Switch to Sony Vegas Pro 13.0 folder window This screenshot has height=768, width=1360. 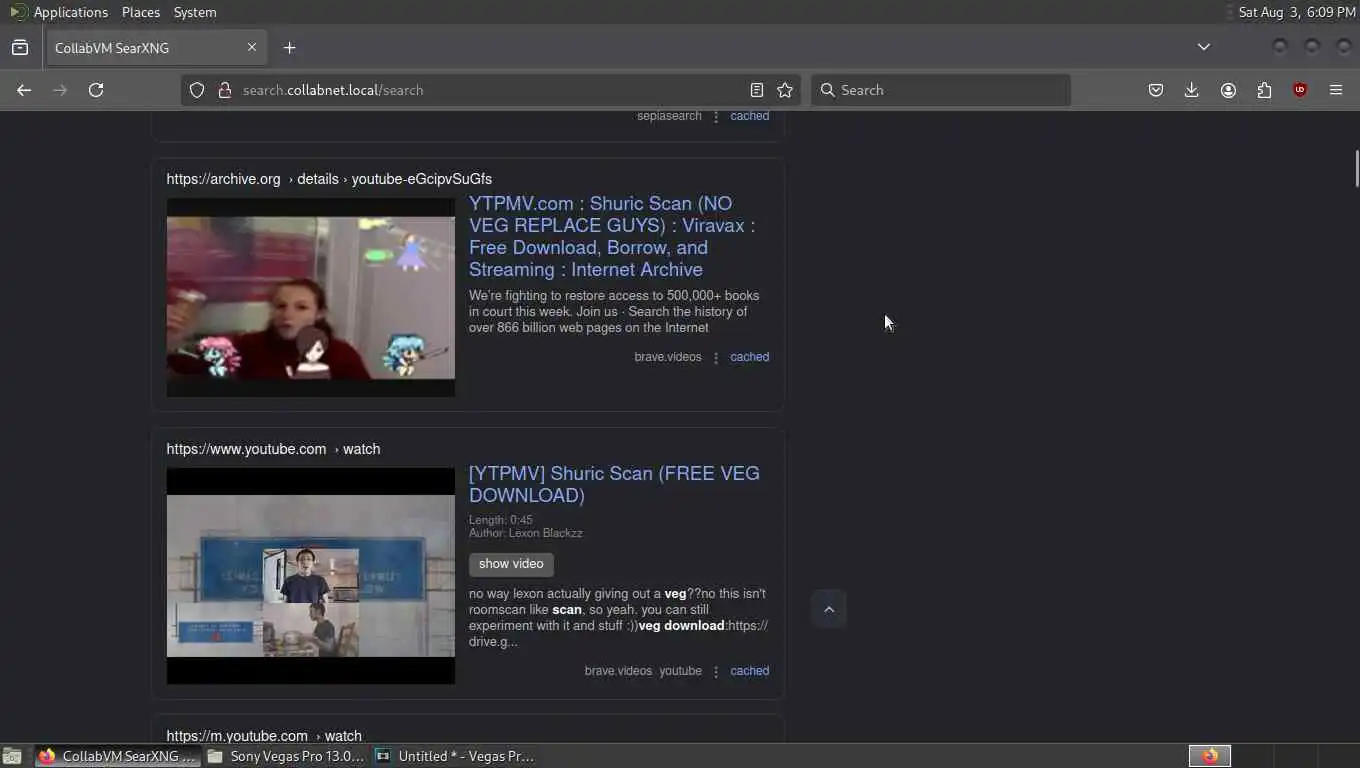(286, 756)
